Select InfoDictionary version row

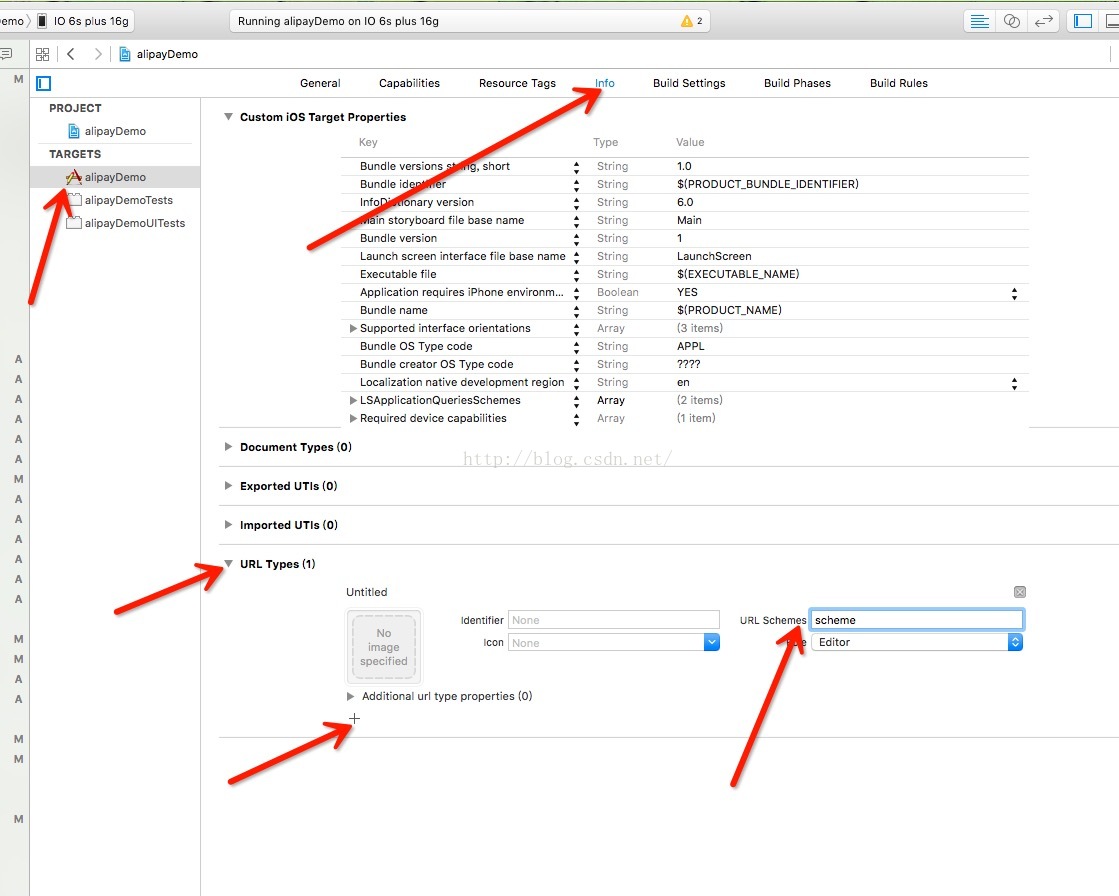(685, 203)
